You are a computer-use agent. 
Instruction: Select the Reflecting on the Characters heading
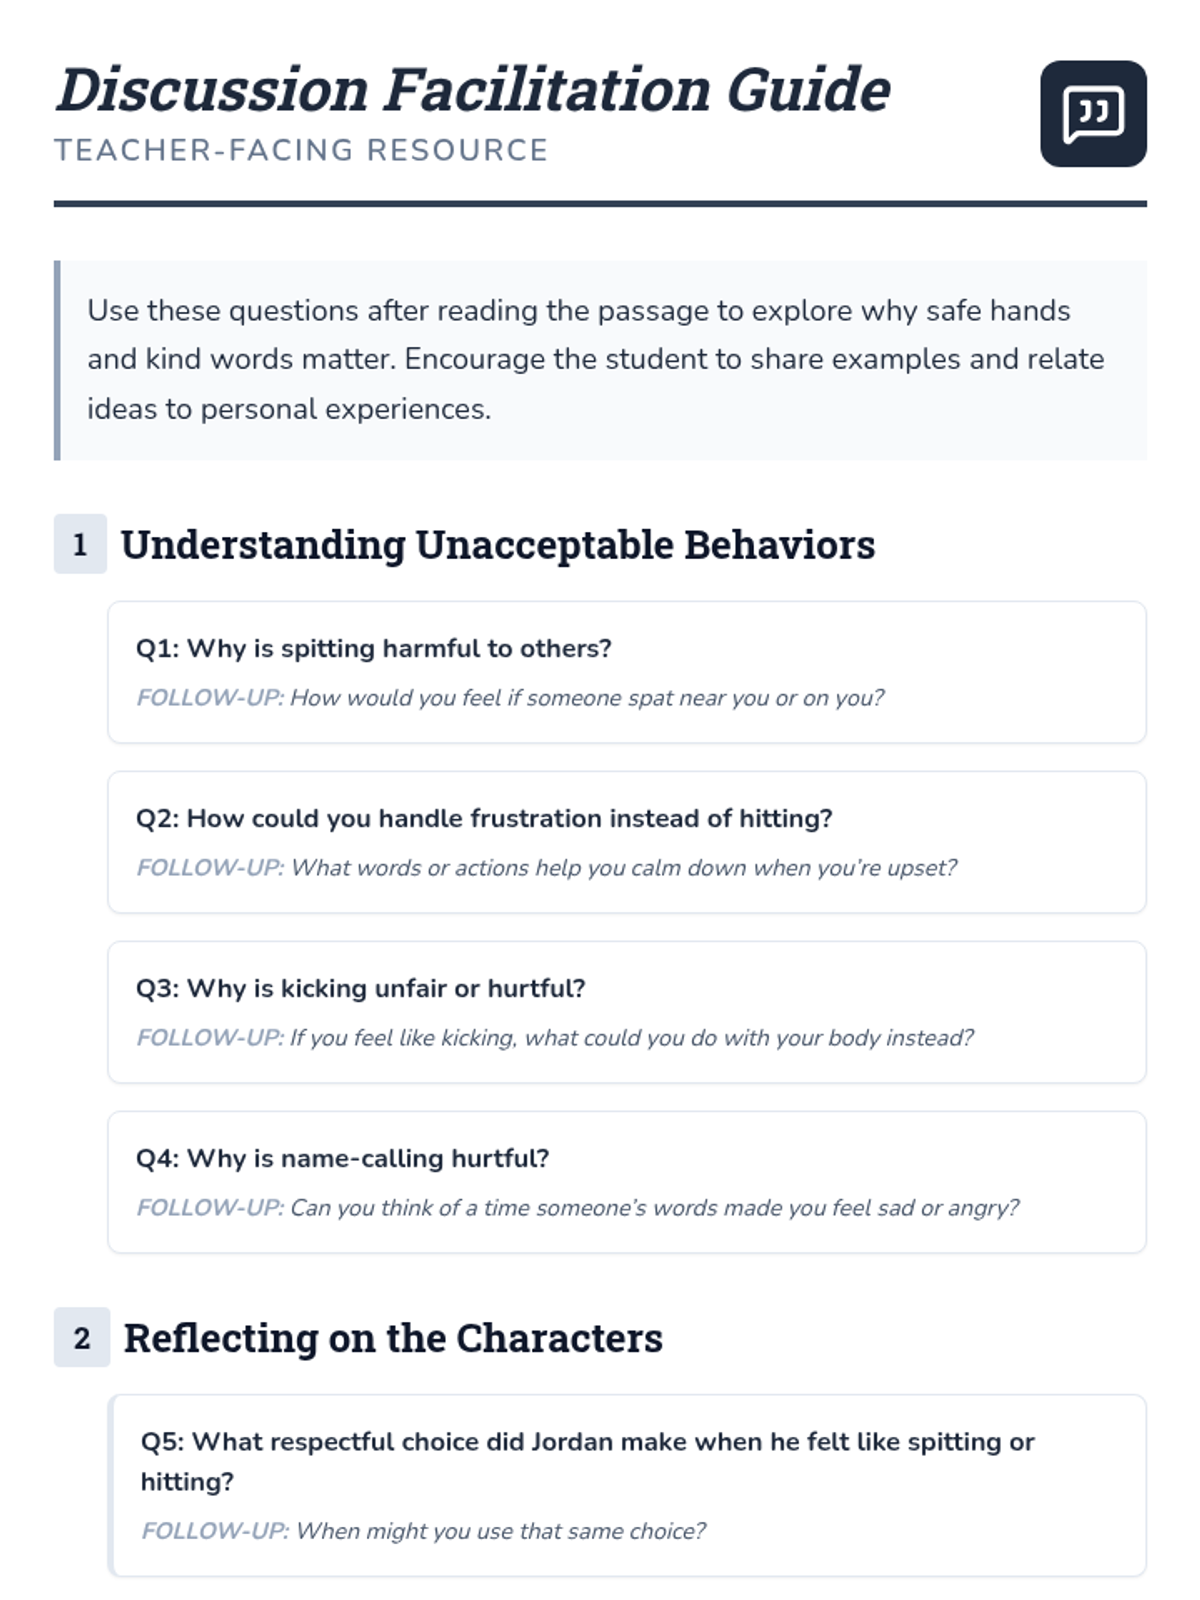coord(393,1338)
